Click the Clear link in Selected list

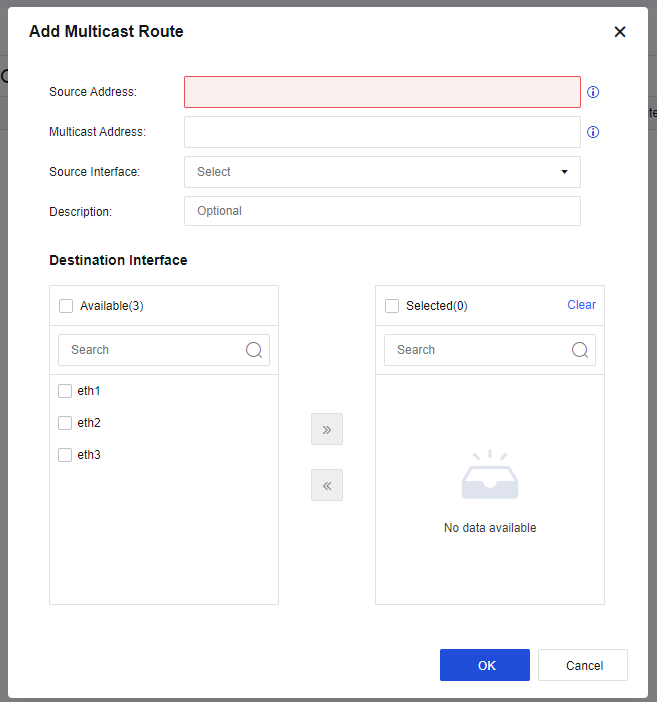tap(581, 305)
